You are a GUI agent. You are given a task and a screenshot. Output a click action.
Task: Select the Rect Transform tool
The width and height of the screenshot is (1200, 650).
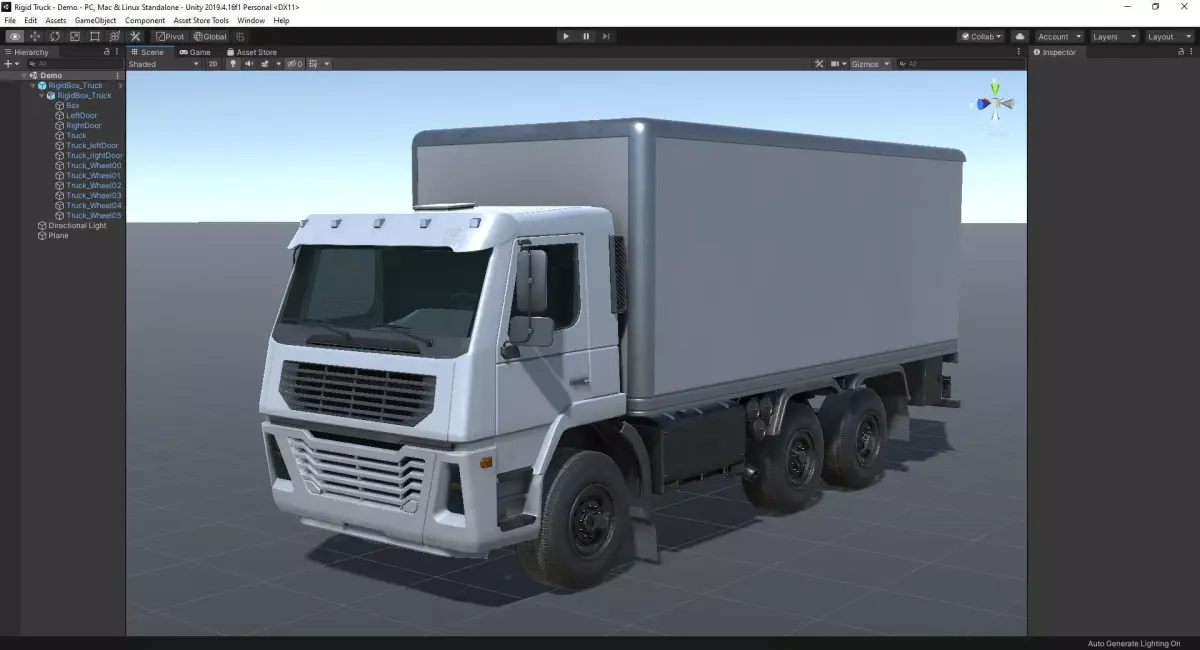coord(94,36)
